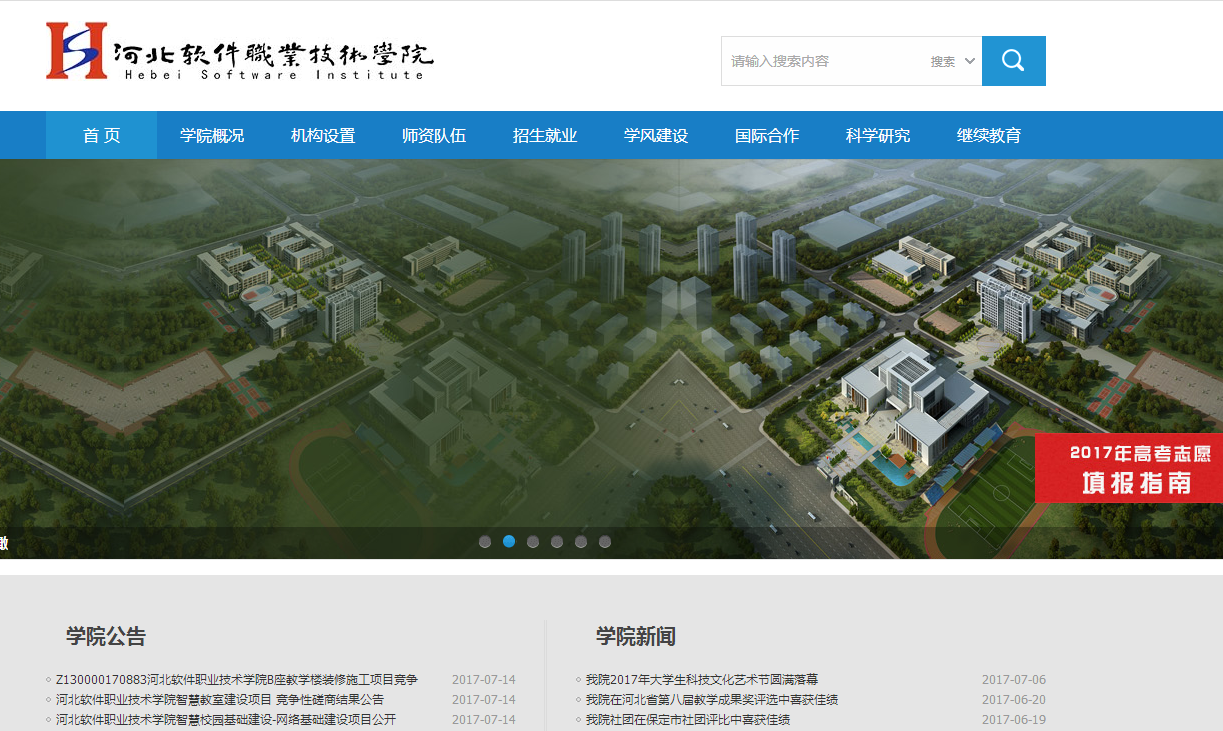Select 机构设置 in the navigation bar

323,136
